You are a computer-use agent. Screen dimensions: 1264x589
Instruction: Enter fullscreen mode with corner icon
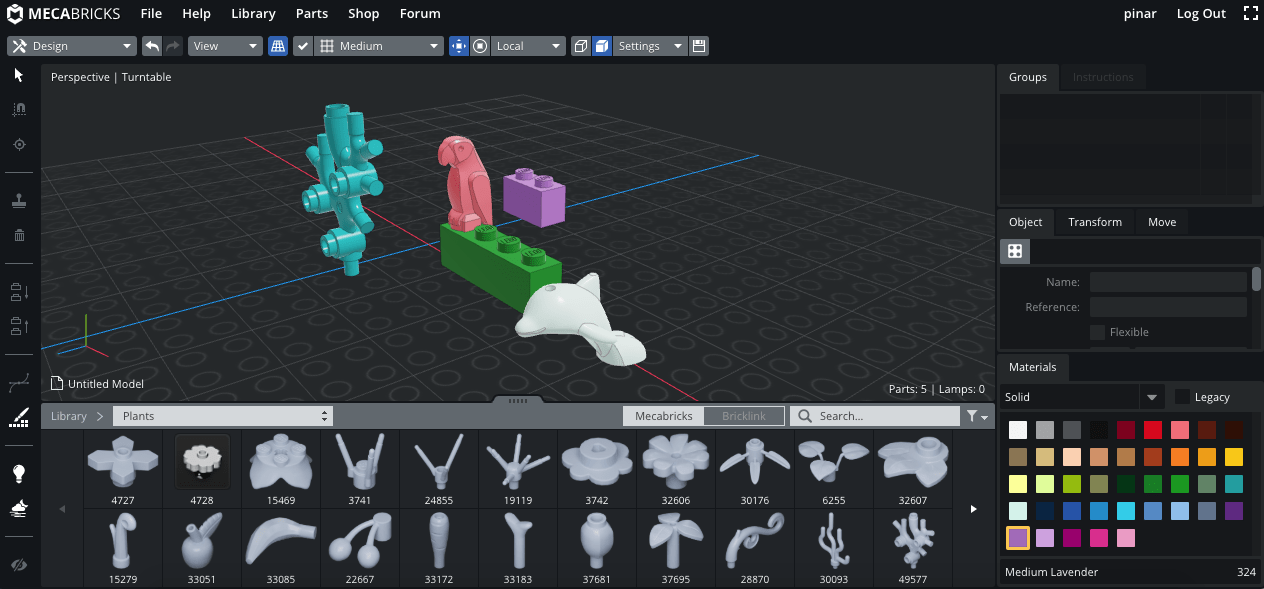(x=1250, y=14)
